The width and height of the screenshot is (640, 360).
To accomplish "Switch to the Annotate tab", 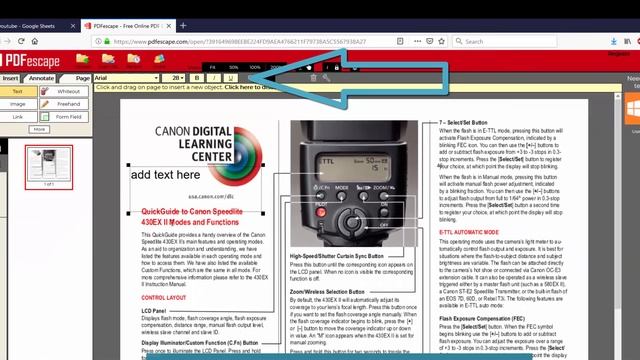I will [41, 78].
